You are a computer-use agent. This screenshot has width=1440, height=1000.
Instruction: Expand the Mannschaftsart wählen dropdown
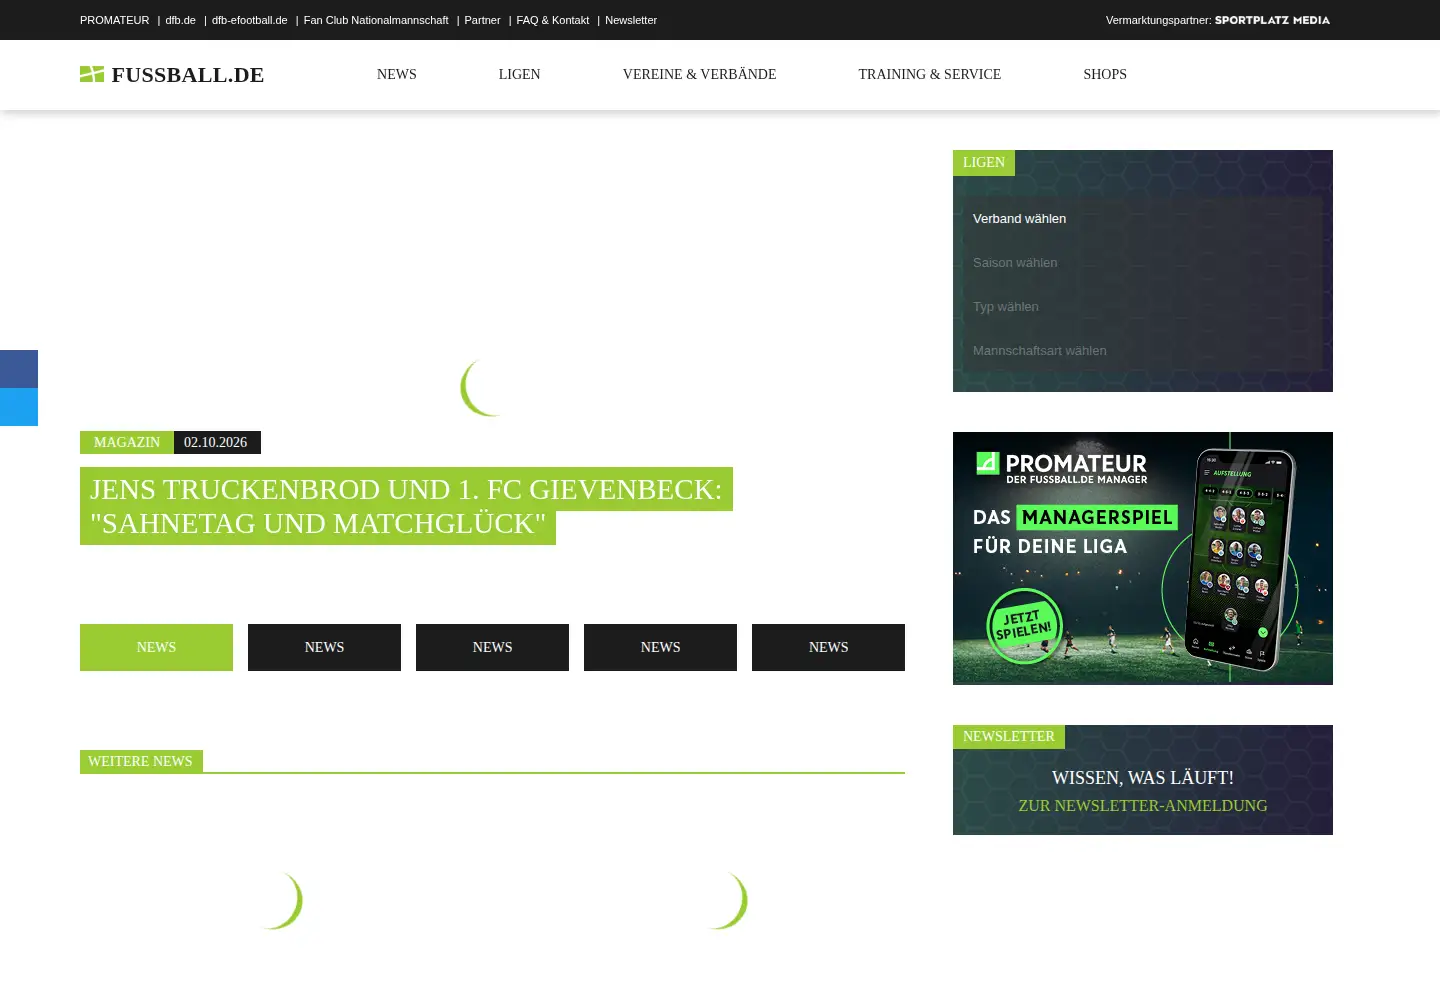click(1142, 350)
